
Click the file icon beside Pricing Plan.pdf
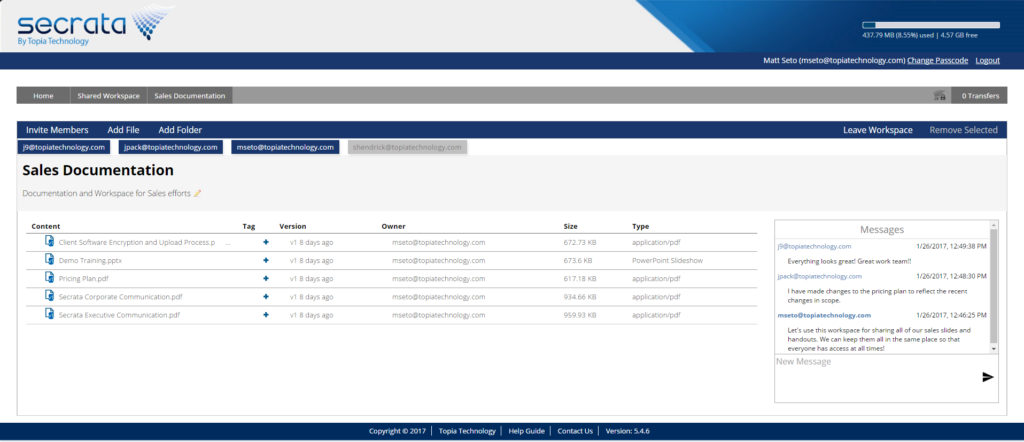tap(49, 277)
